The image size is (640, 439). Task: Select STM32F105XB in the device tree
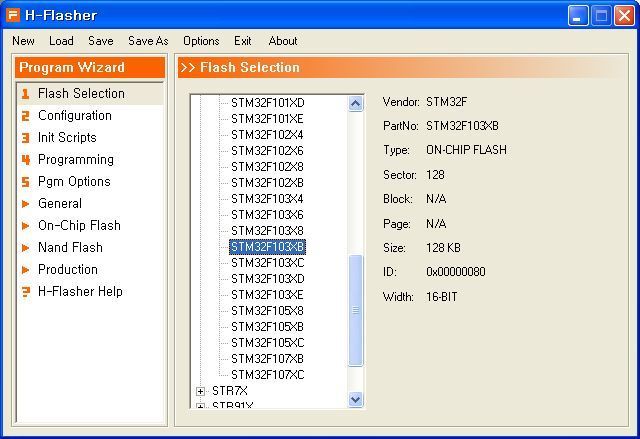tap(267, 327)
